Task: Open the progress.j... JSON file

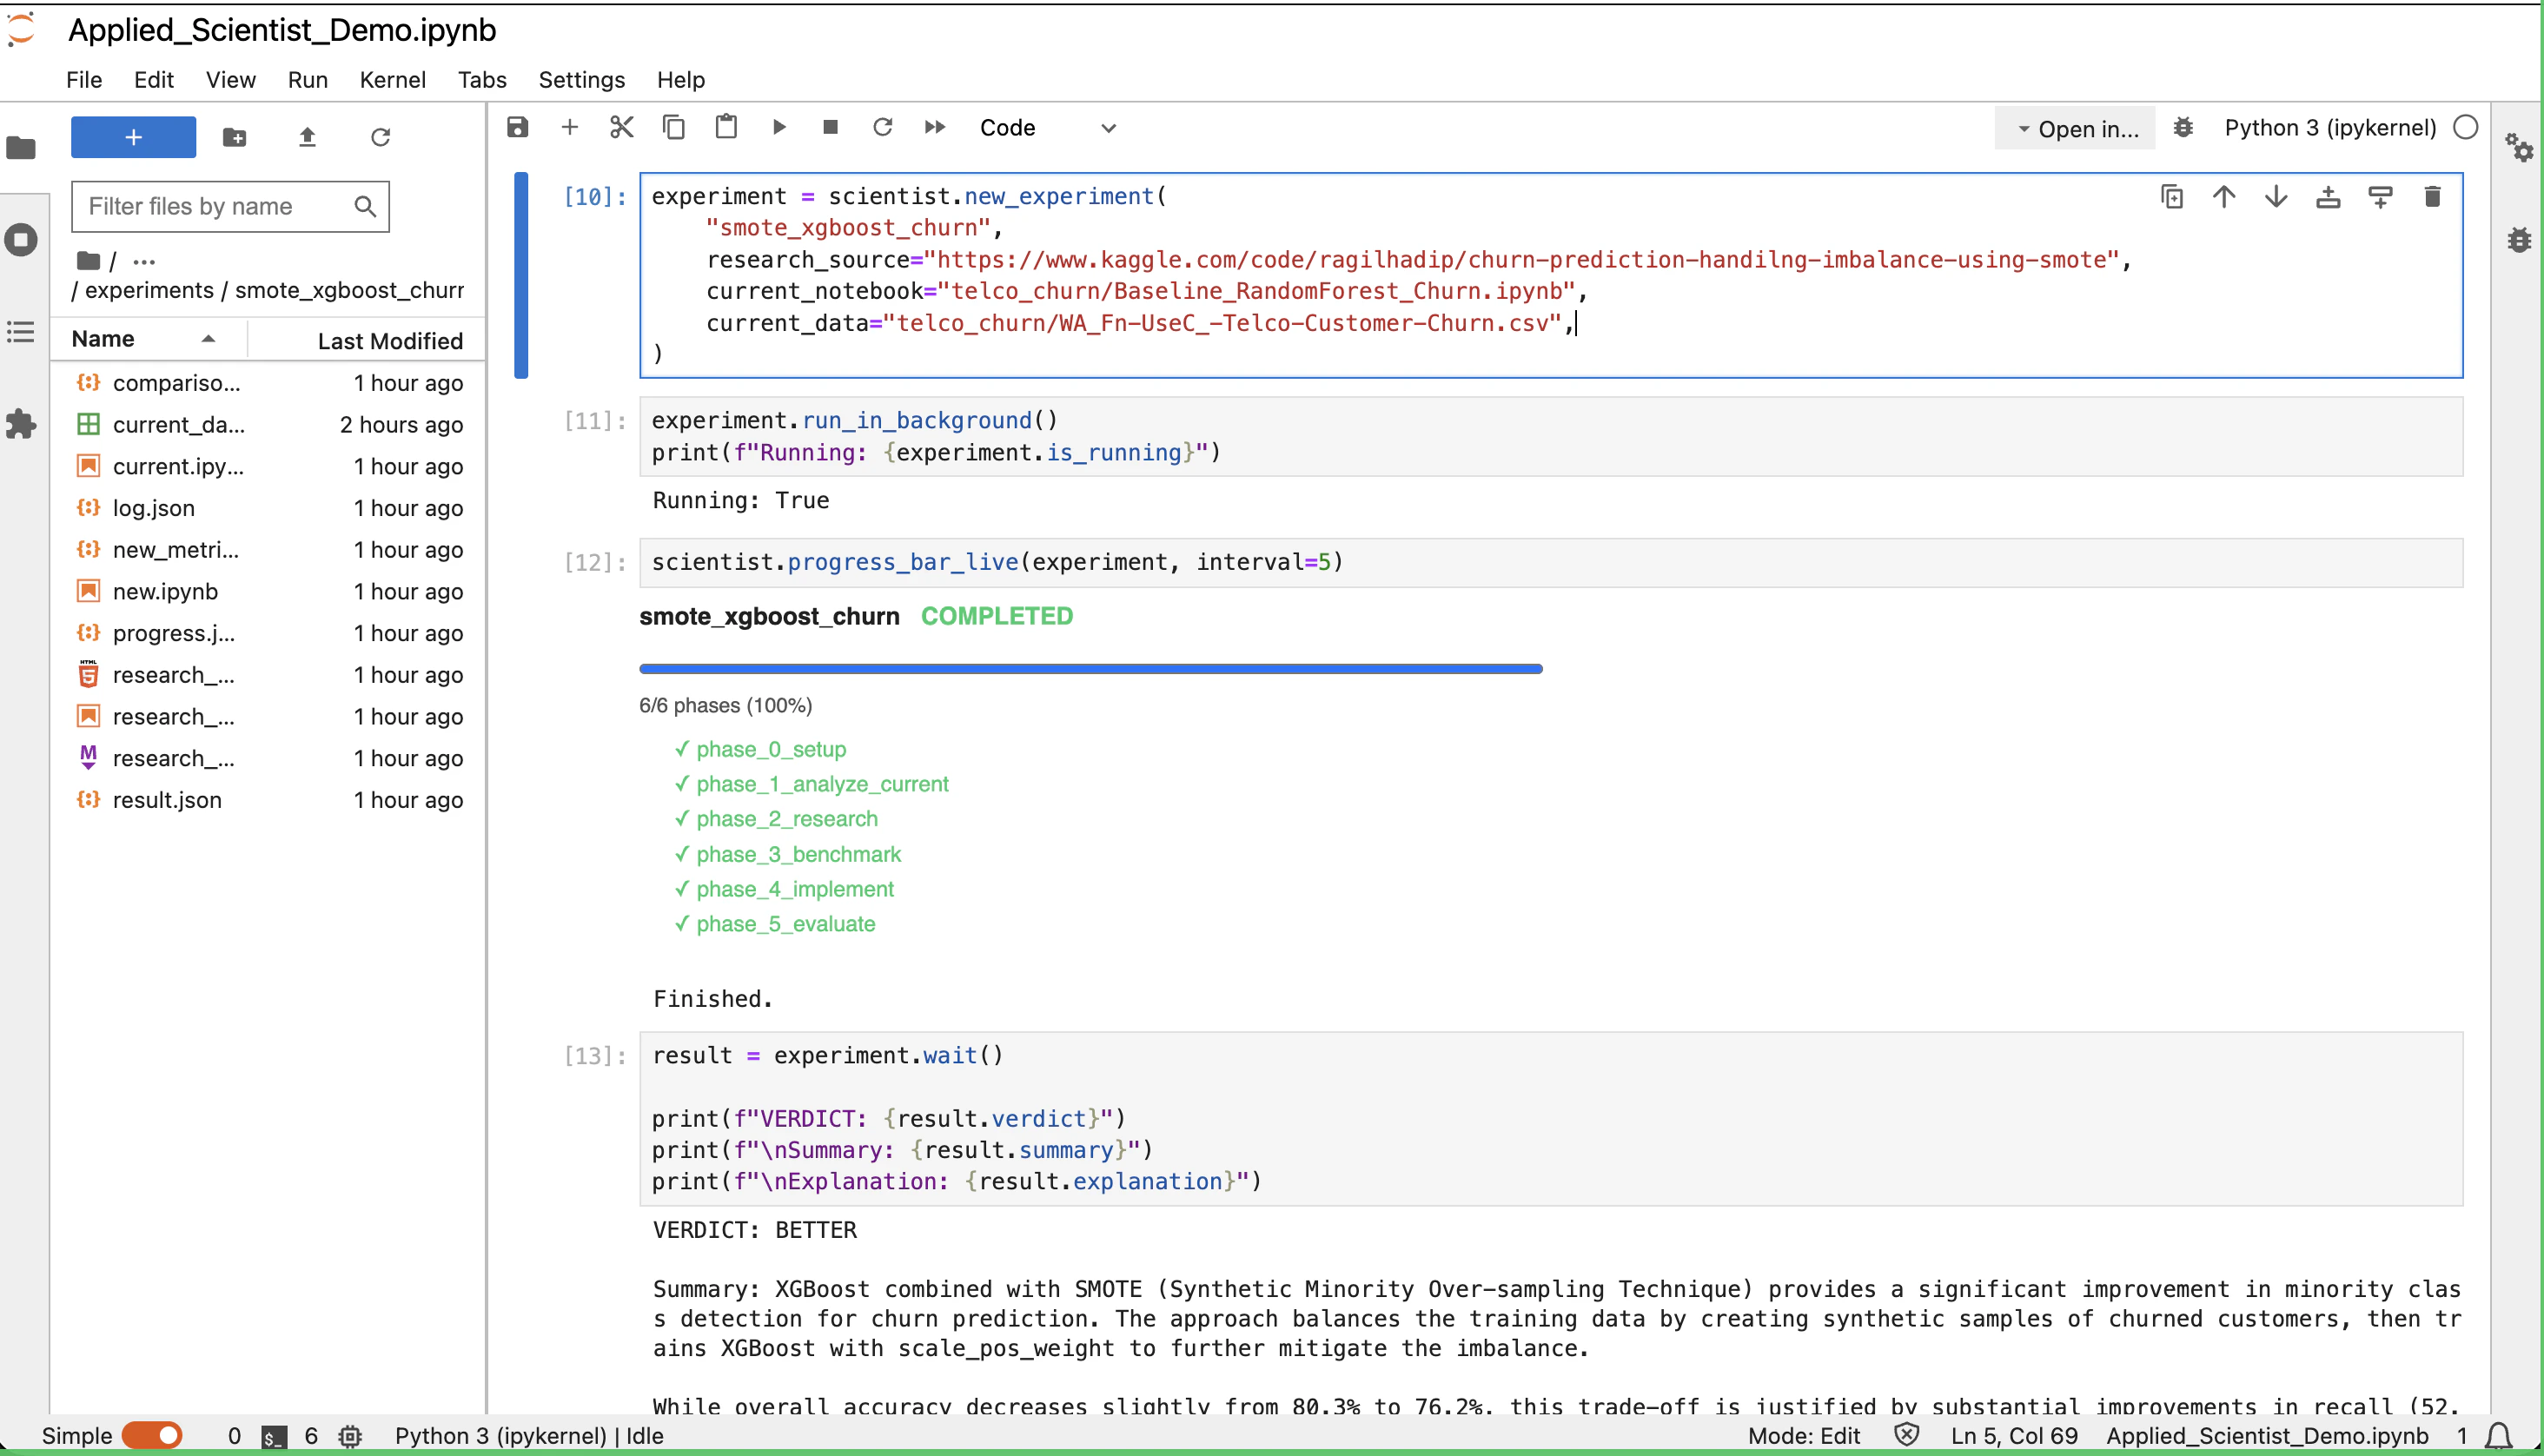Action: [x=268, y=633]
